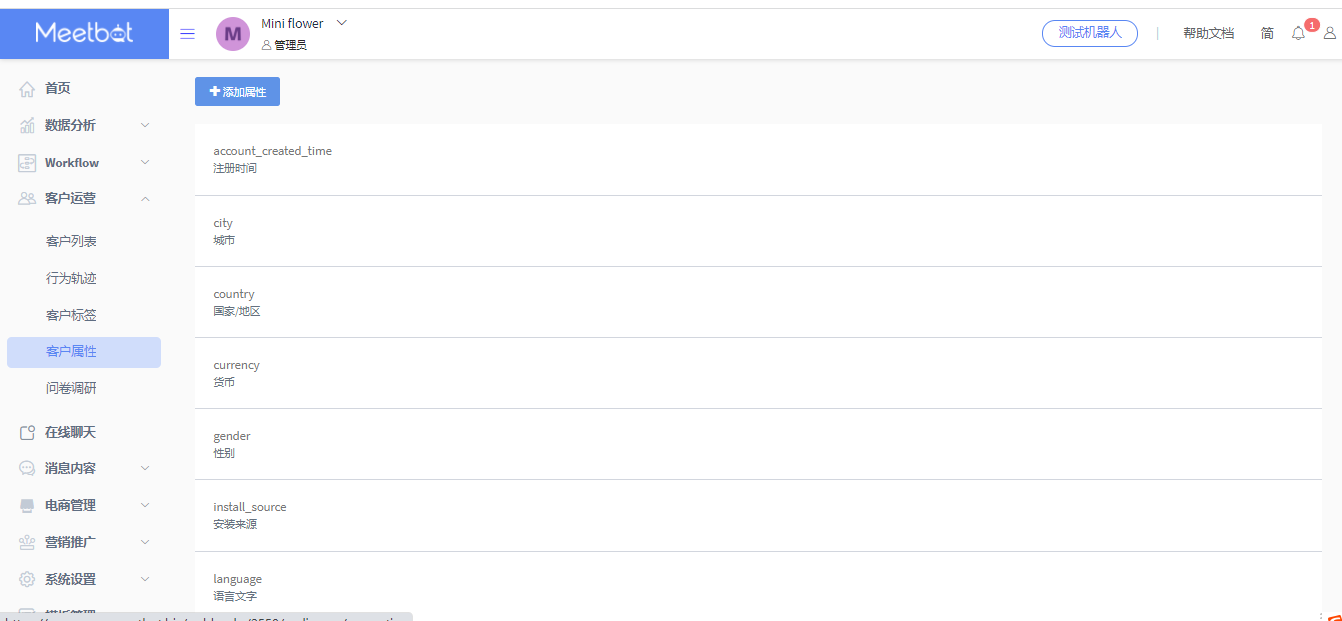Screen dimensions: 1342x621
Task: Collapse the 客户运营 menu section
Action: pos(145,198)
